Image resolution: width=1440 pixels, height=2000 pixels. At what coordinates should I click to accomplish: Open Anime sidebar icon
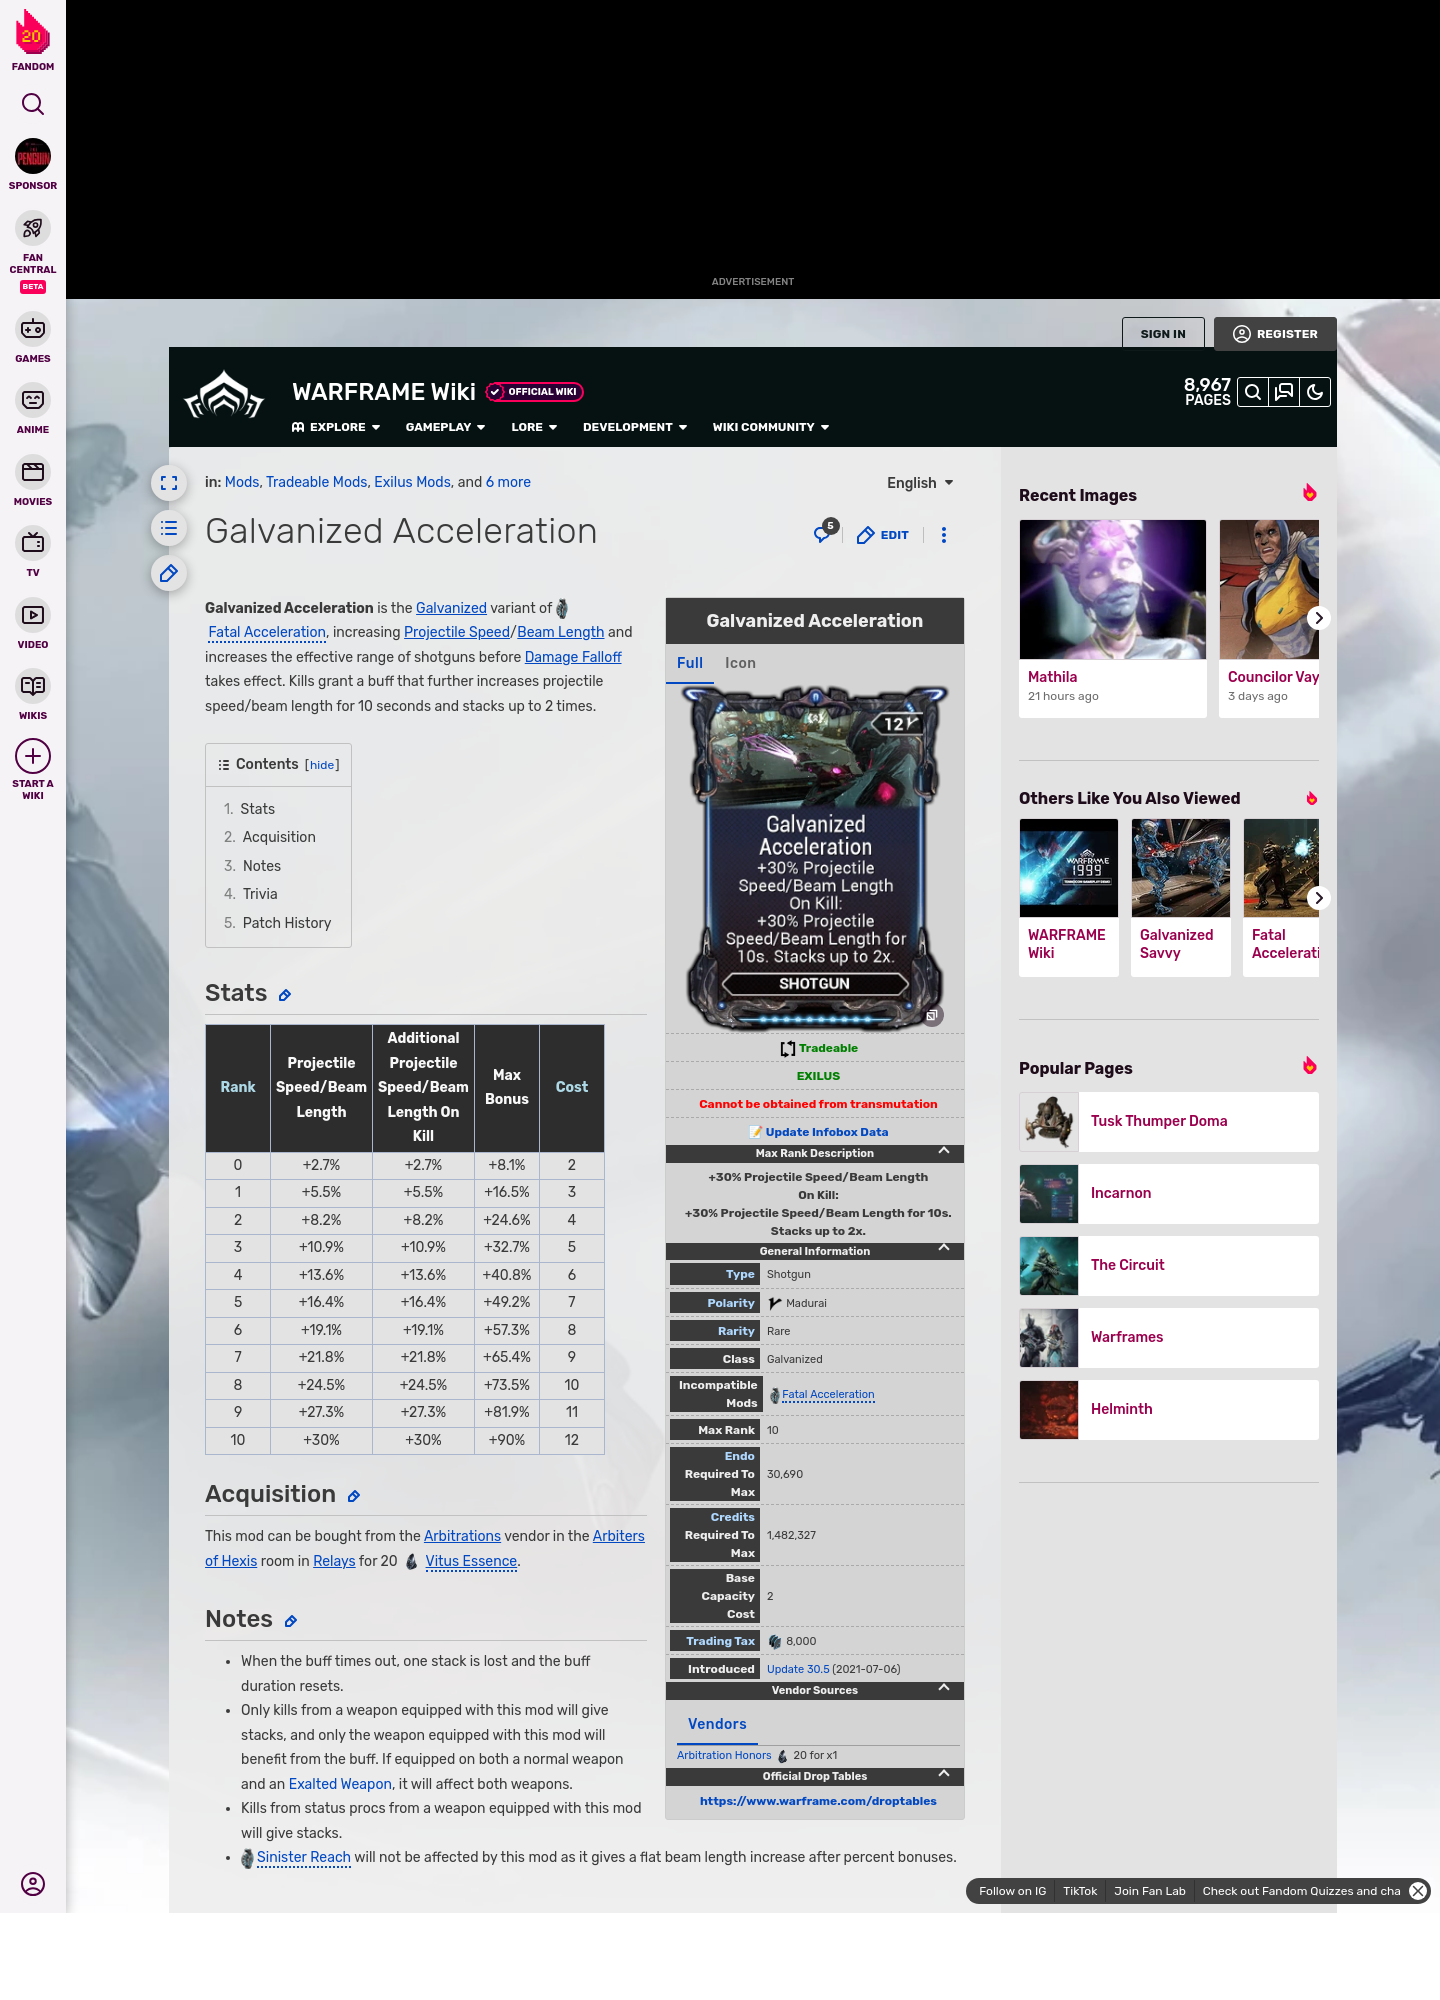point(33,400)
